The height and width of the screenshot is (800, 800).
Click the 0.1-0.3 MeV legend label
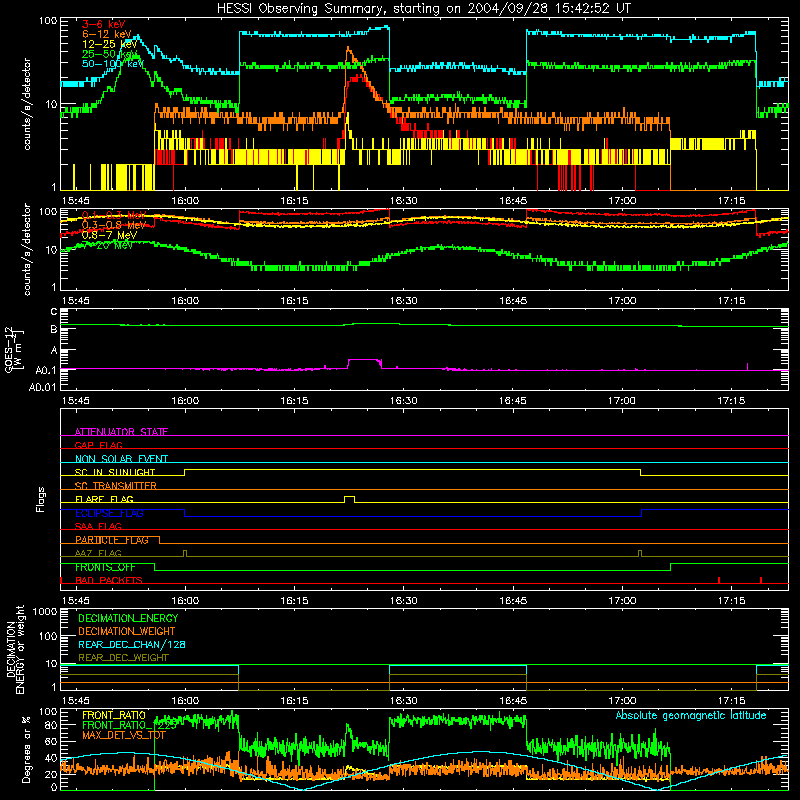[x=114, y=215]
